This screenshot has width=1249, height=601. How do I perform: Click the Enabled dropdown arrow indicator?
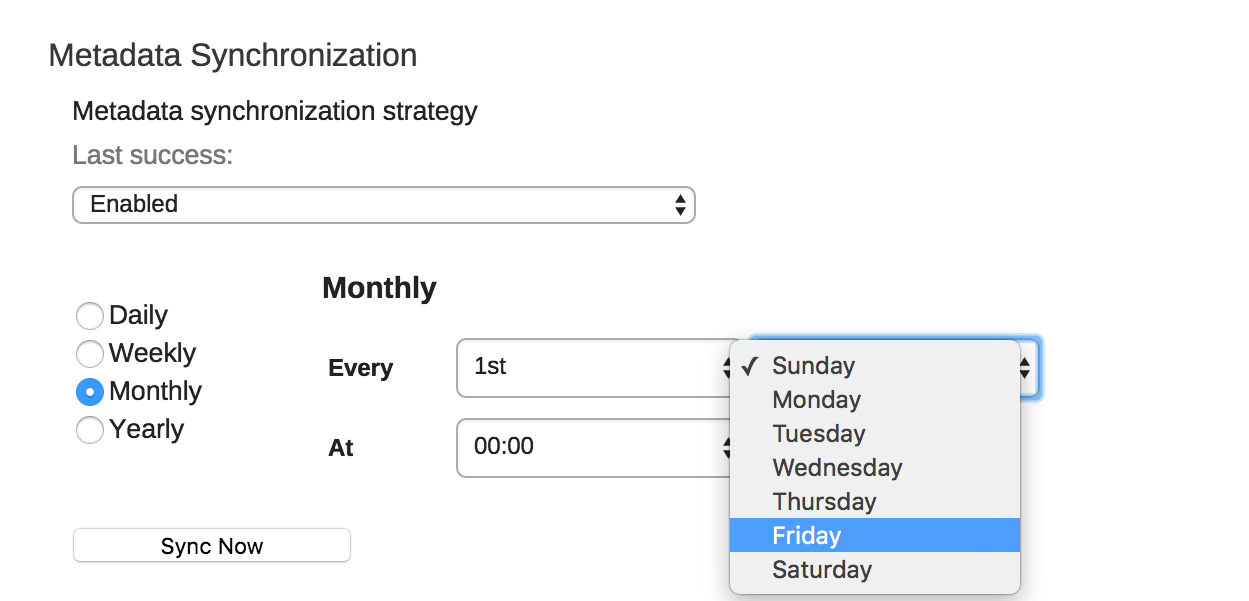(680, 205)
